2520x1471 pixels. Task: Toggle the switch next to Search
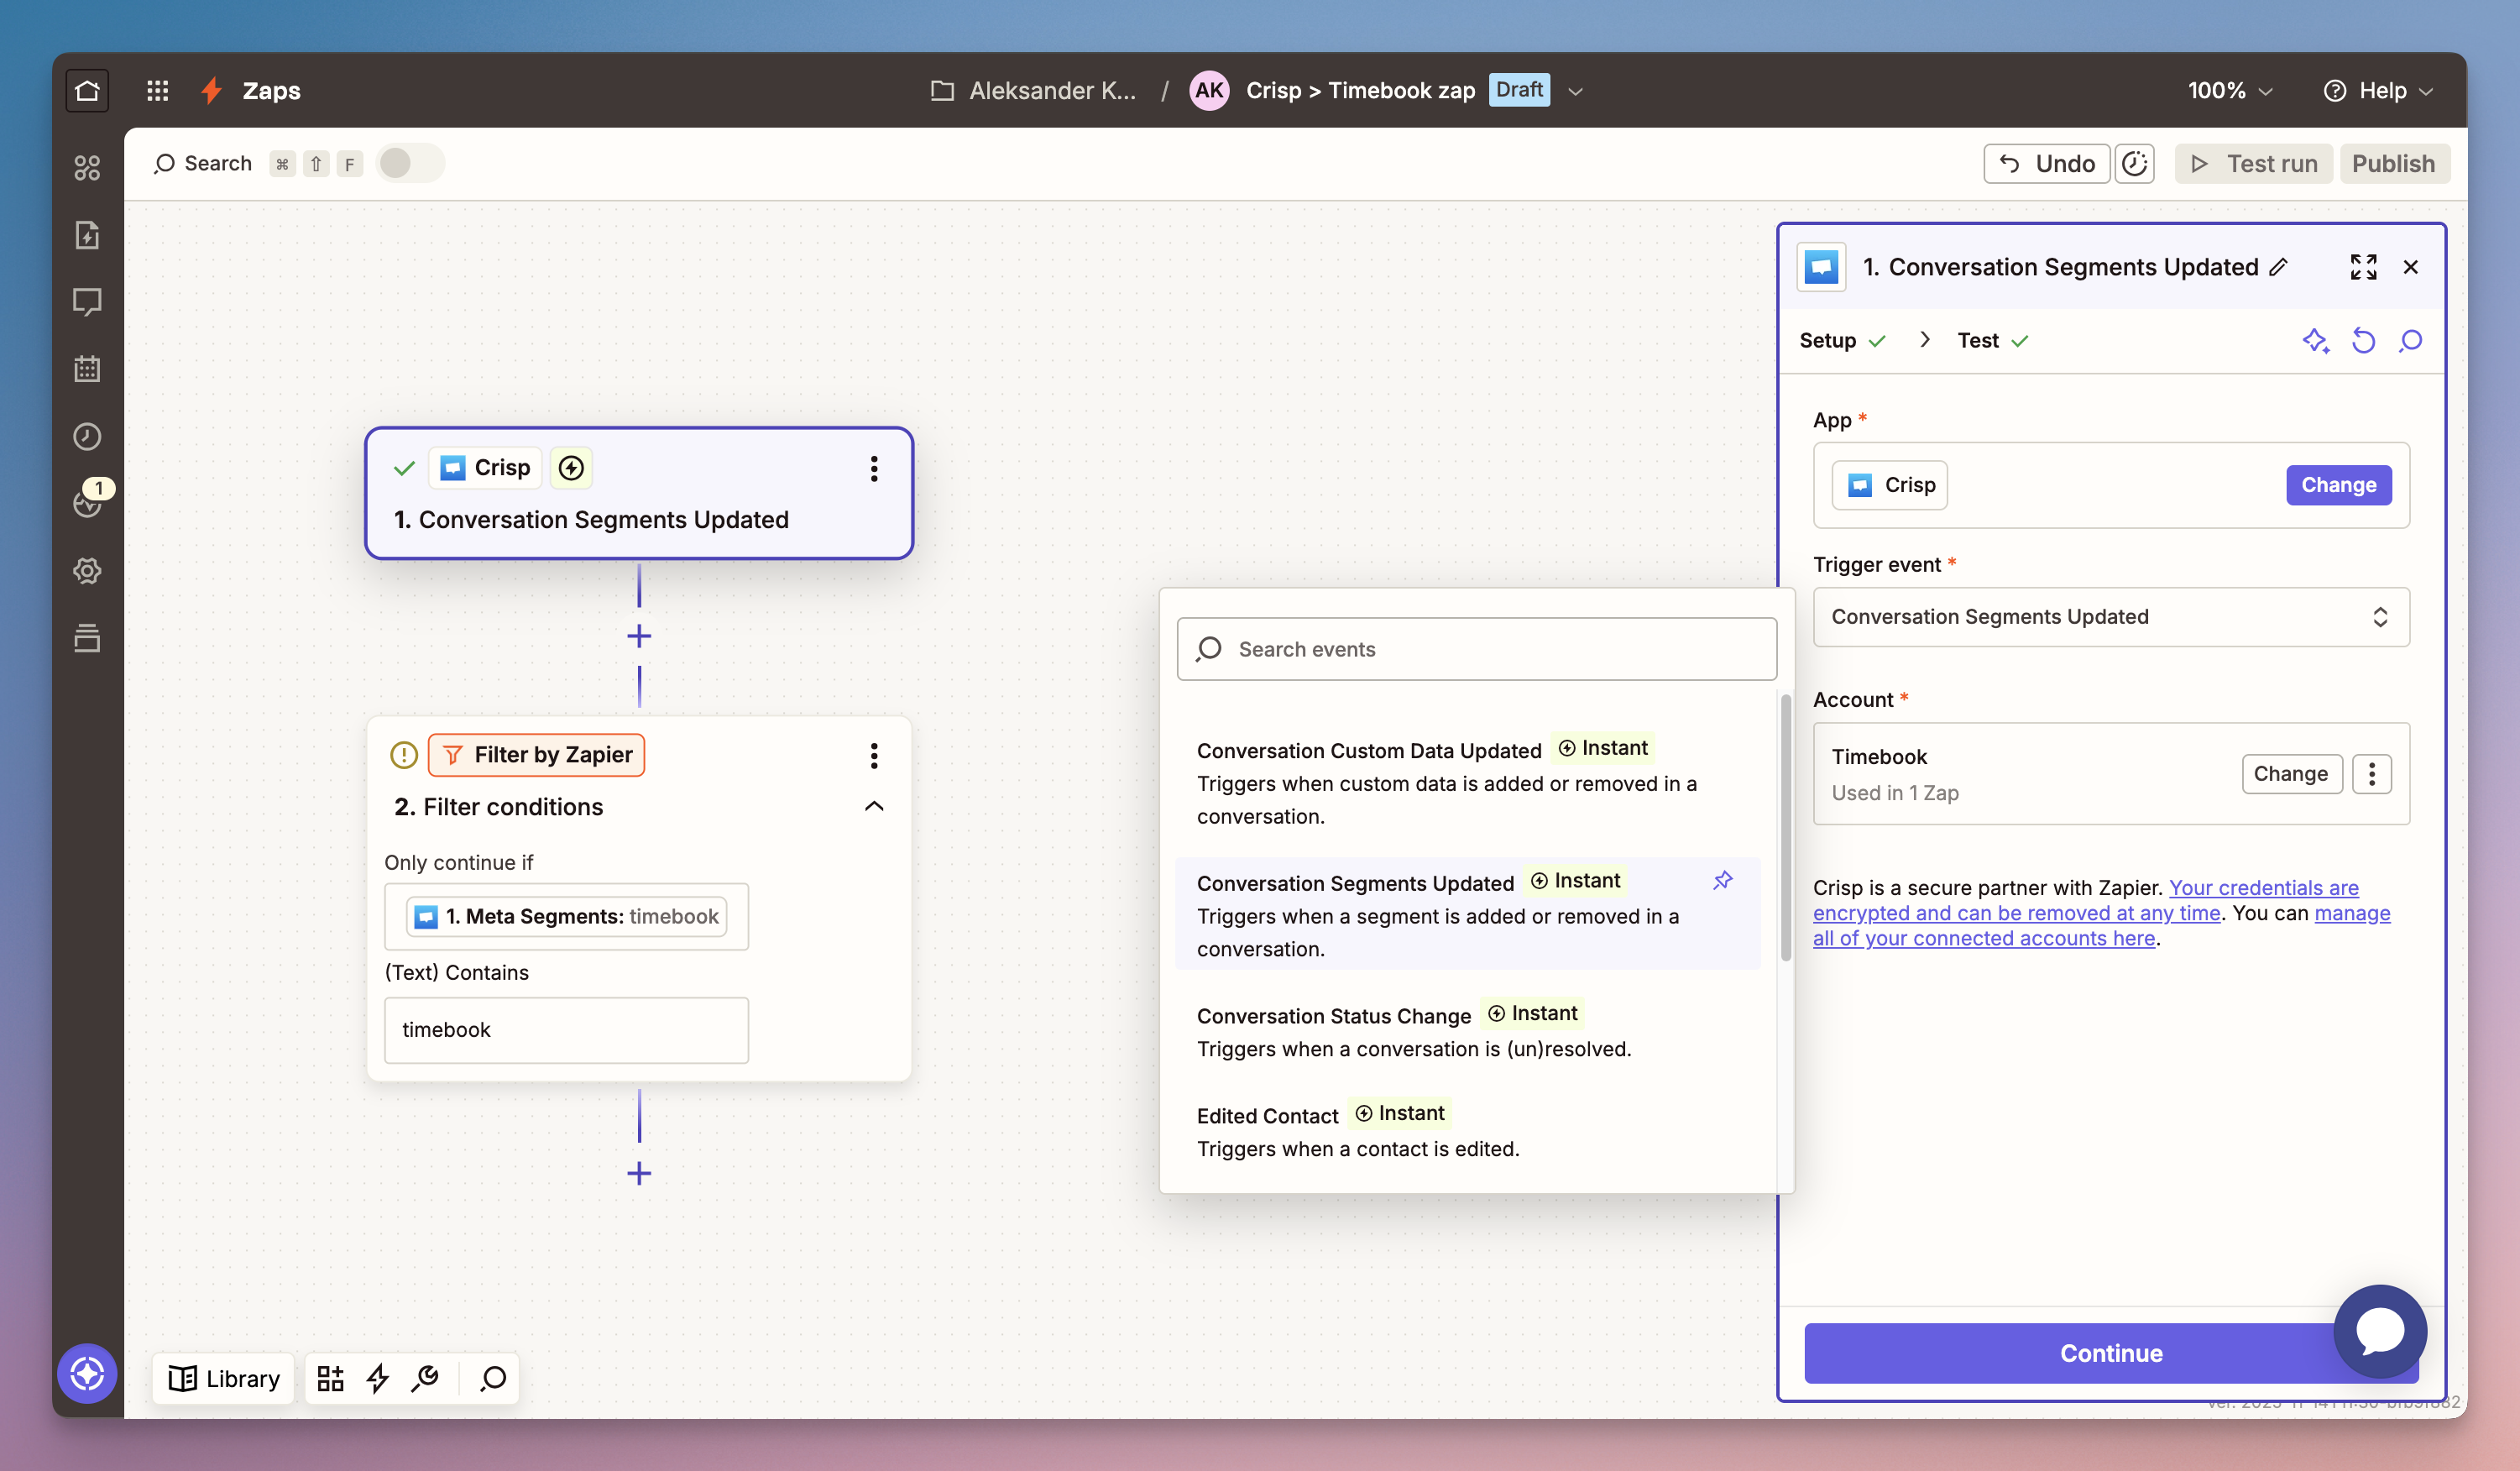click(x=409, y=163)
